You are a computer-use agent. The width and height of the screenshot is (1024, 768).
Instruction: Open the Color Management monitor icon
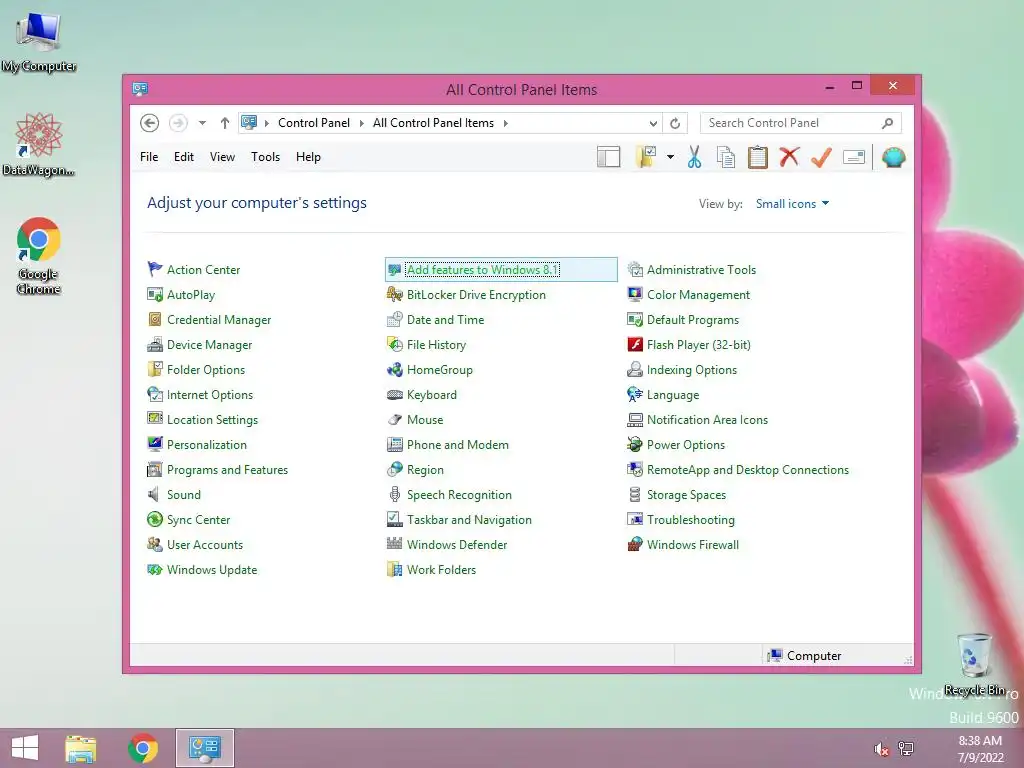[635, 295]
